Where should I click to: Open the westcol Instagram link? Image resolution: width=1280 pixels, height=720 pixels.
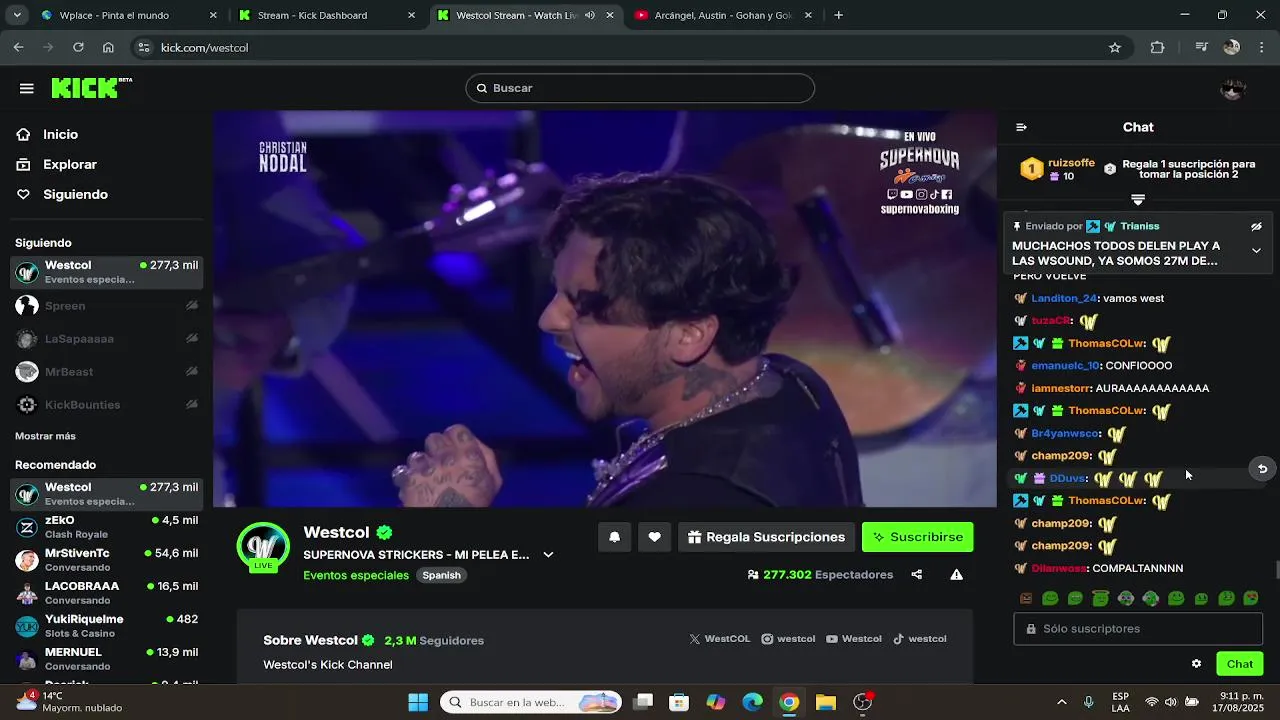(788, 639)
